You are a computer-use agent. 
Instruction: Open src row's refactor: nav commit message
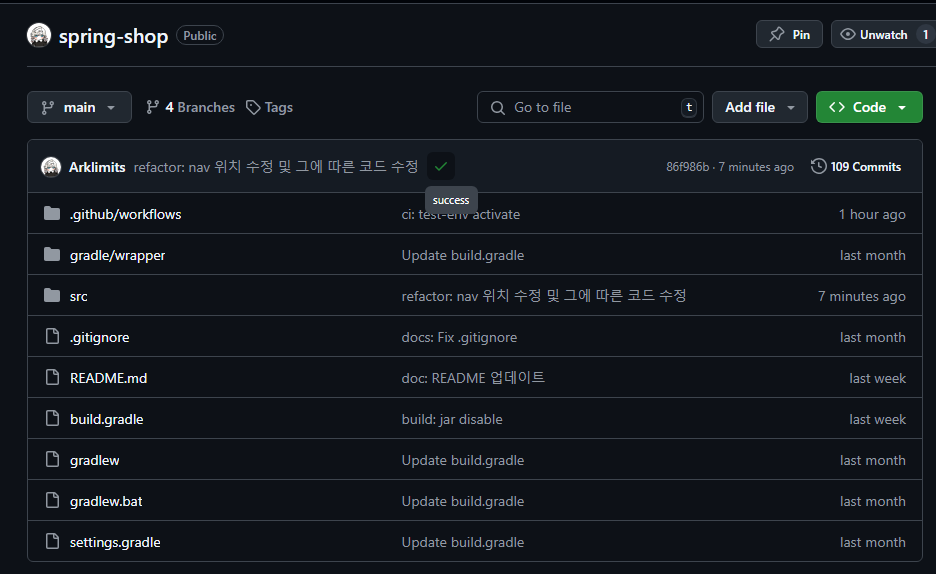click(544, 296)
